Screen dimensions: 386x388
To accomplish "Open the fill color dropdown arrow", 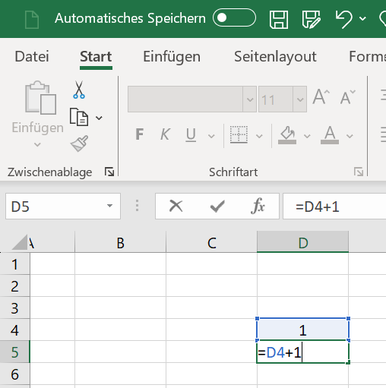I will click(307, 136).
